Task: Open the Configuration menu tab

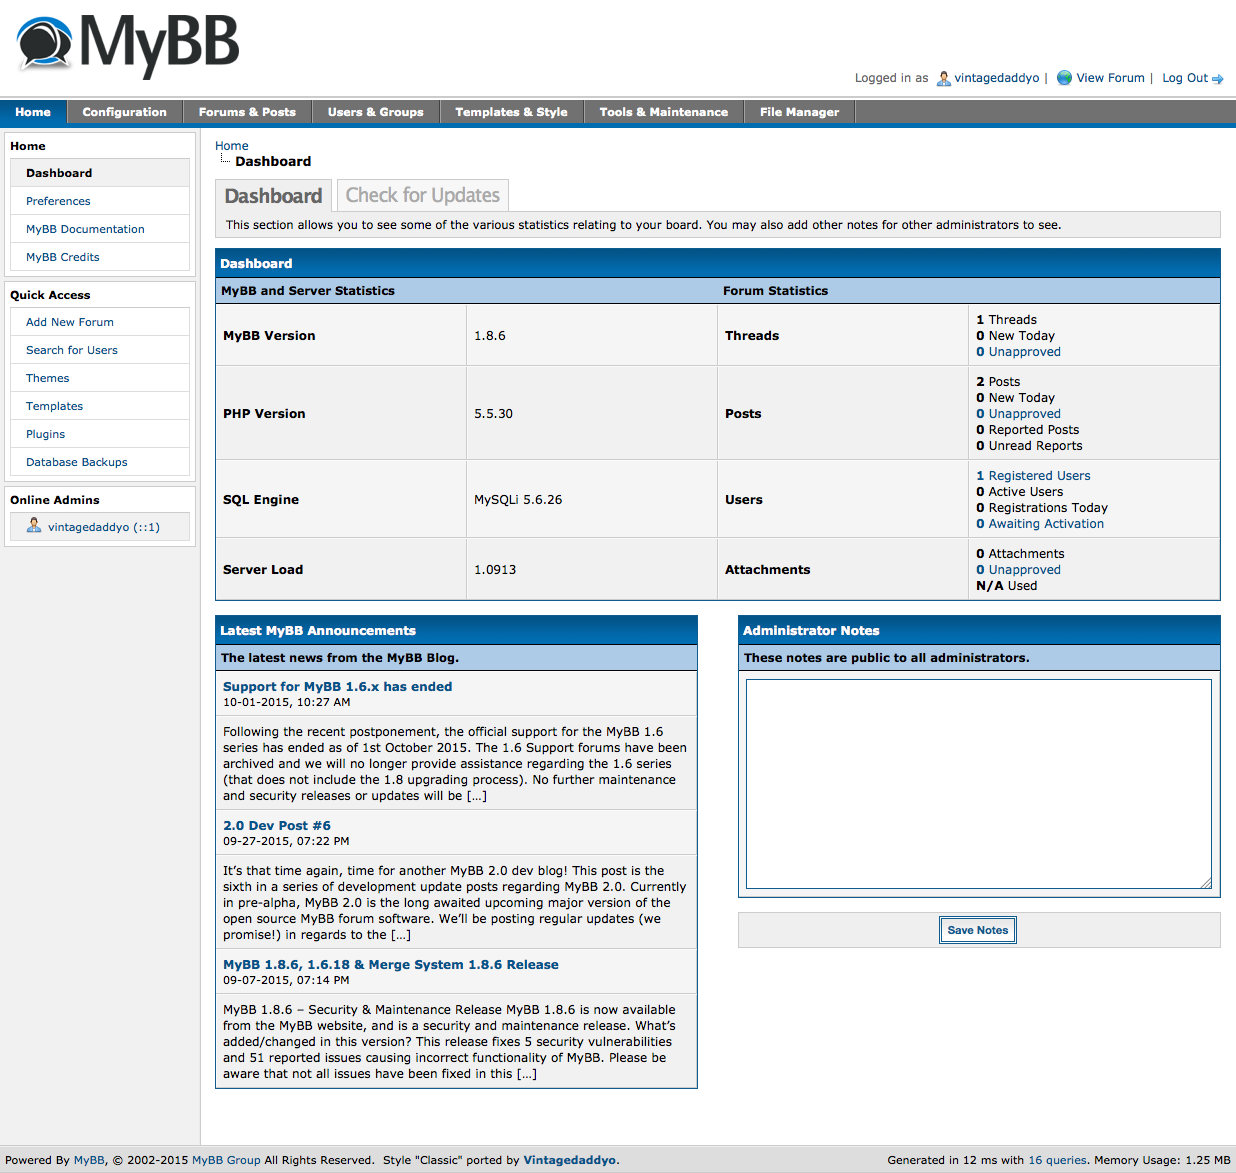Action: pos(124,112)
